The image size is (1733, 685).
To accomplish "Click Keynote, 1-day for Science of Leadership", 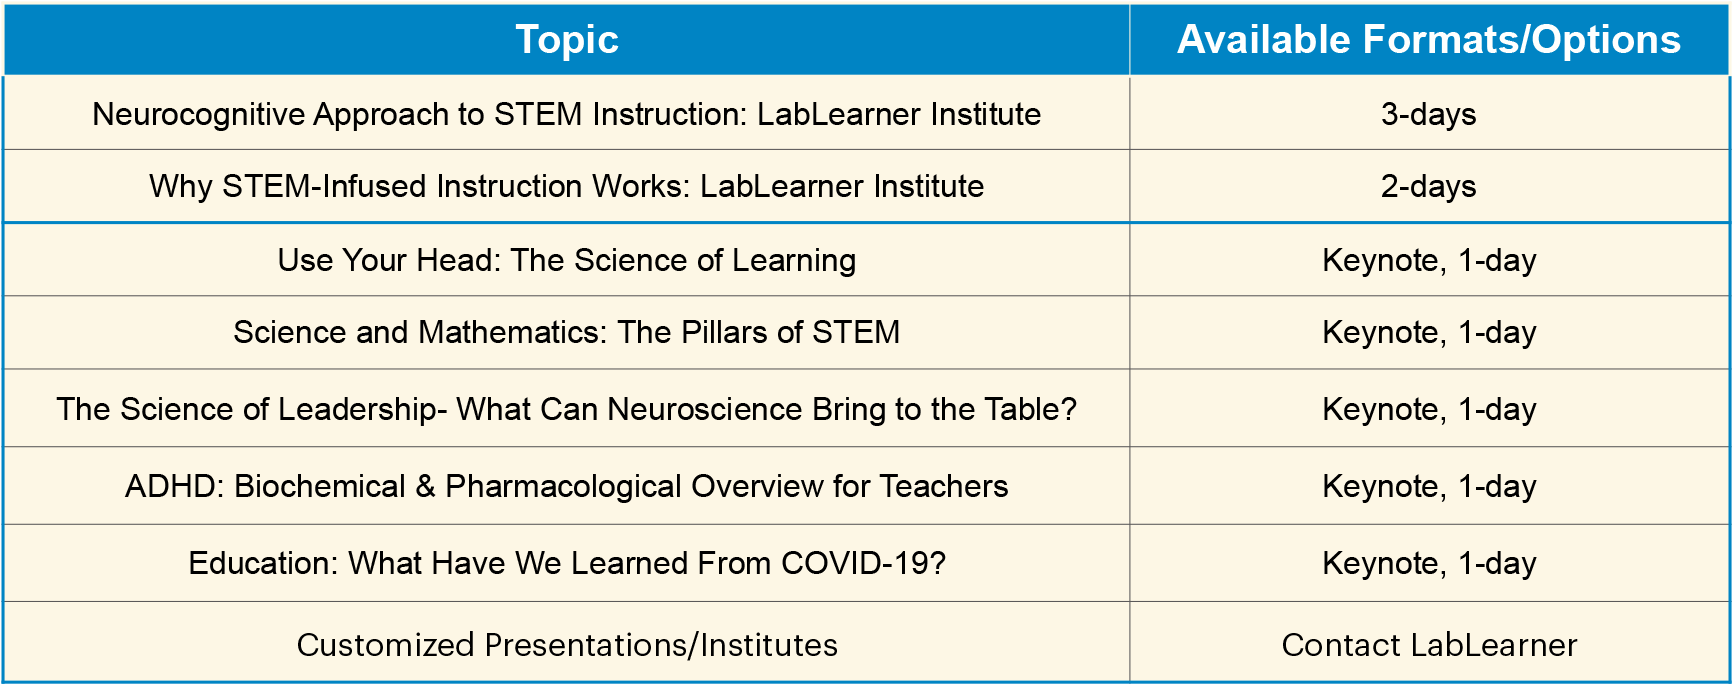I will (x=1429, y=409).
